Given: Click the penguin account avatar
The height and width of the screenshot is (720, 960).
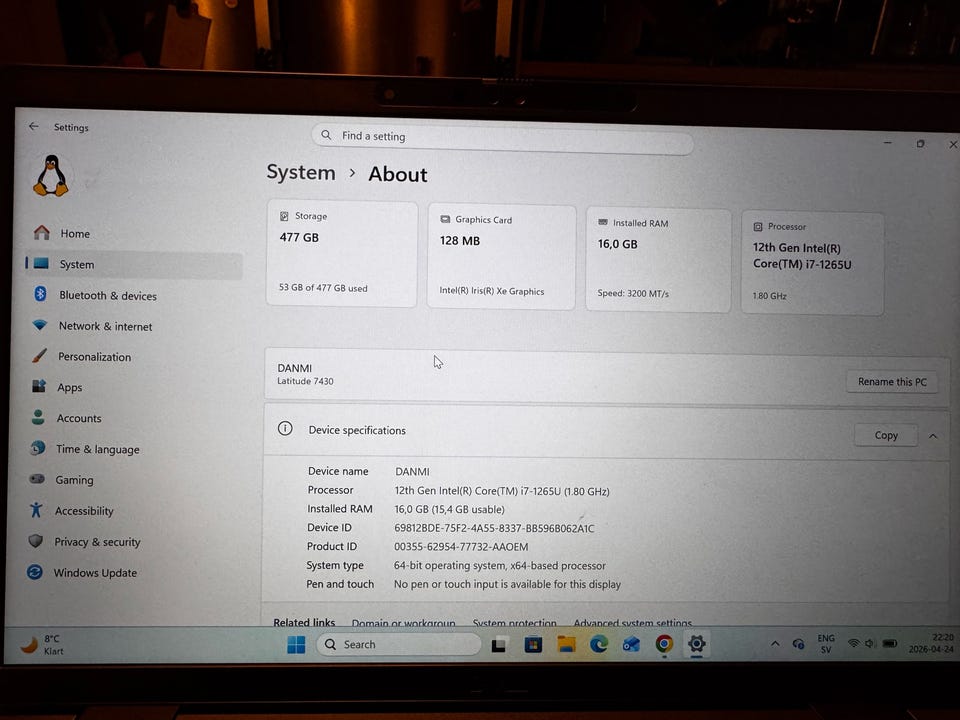Looking at the screenshot, I should [51, 176].
